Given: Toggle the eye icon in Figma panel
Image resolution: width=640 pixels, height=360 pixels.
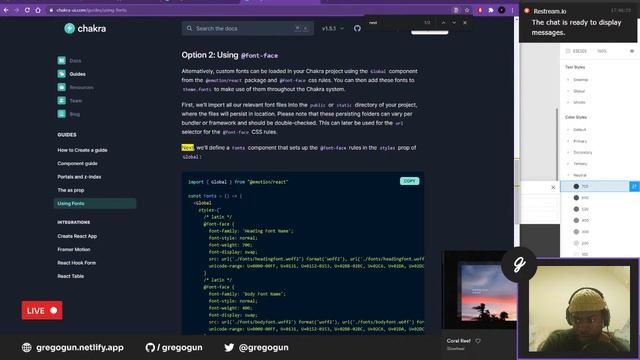Looking at the screenshot, I should click(x=632, y=51).
